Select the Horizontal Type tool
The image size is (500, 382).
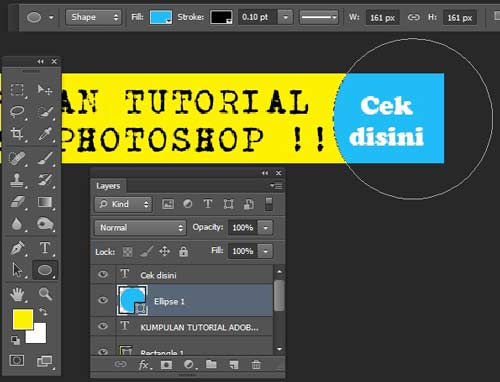[45, 248]
